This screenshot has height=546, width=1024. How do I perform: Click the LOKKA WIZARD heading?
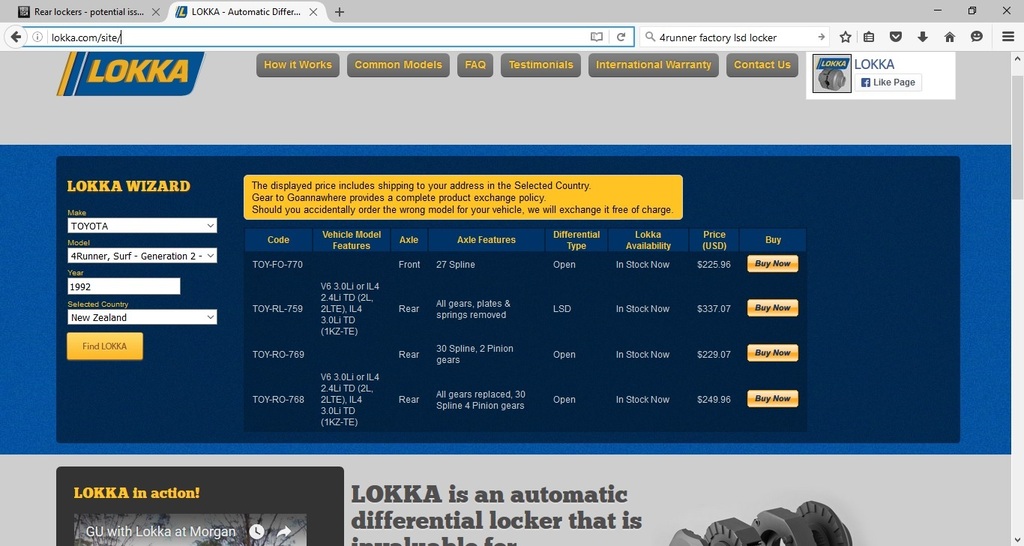[x=129, y=186]
